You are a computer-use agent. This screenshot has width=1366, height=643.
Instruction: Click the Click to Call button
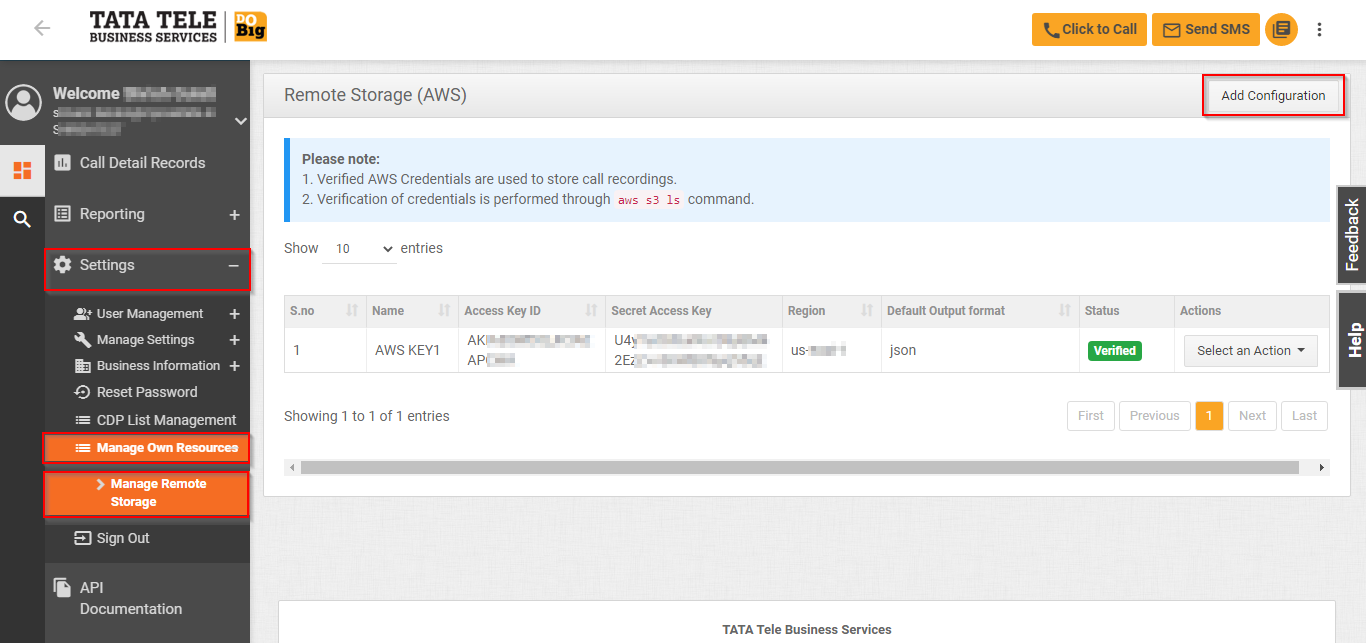click(1089, 29)
